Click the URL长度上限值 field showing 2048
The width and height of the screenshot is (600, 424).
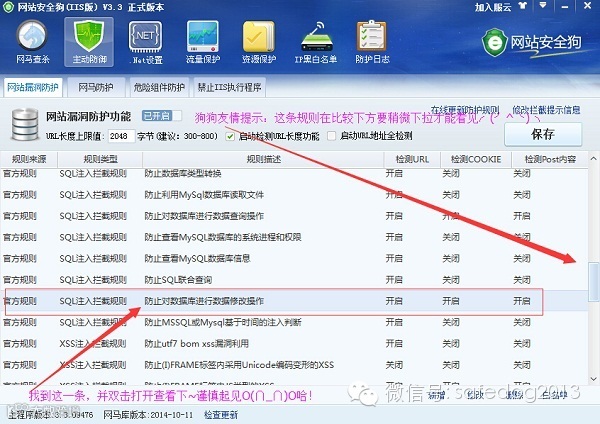coord(121,136)
